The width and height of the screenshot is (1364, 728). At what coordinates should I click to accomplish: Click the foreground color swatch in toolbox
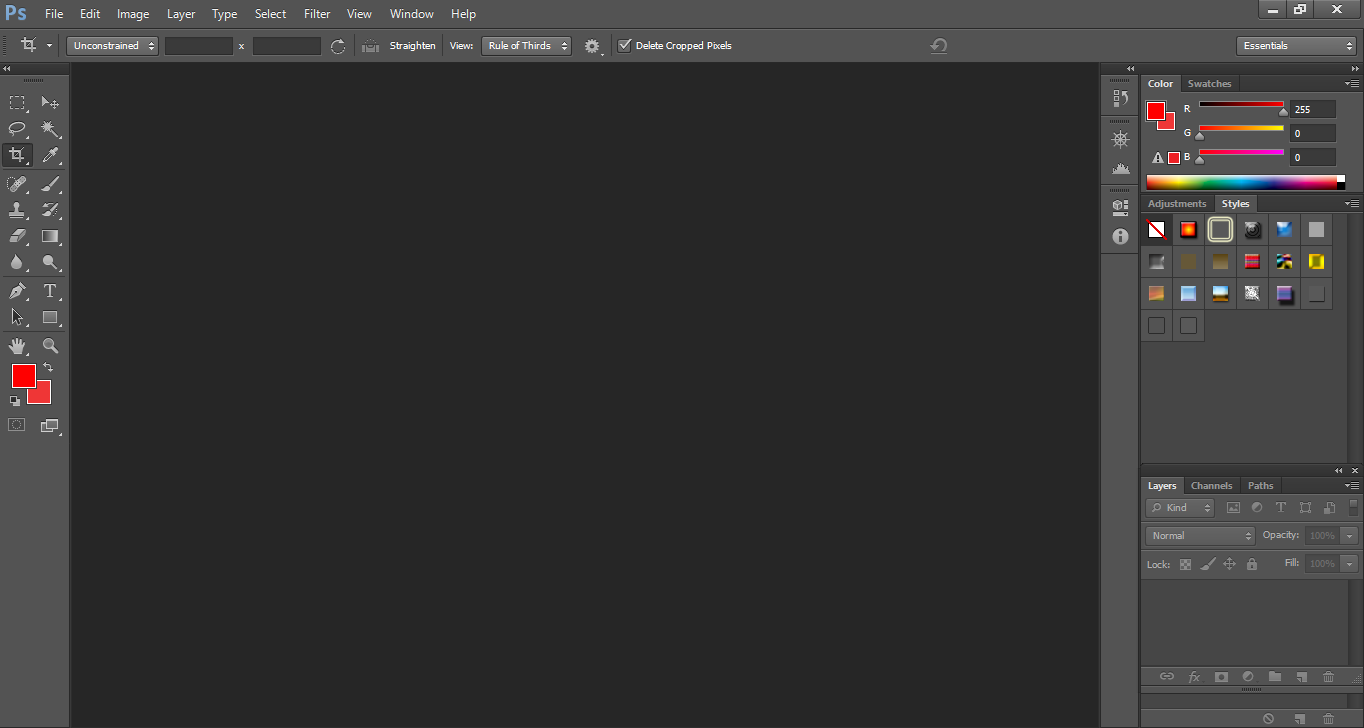click(23, 376)
